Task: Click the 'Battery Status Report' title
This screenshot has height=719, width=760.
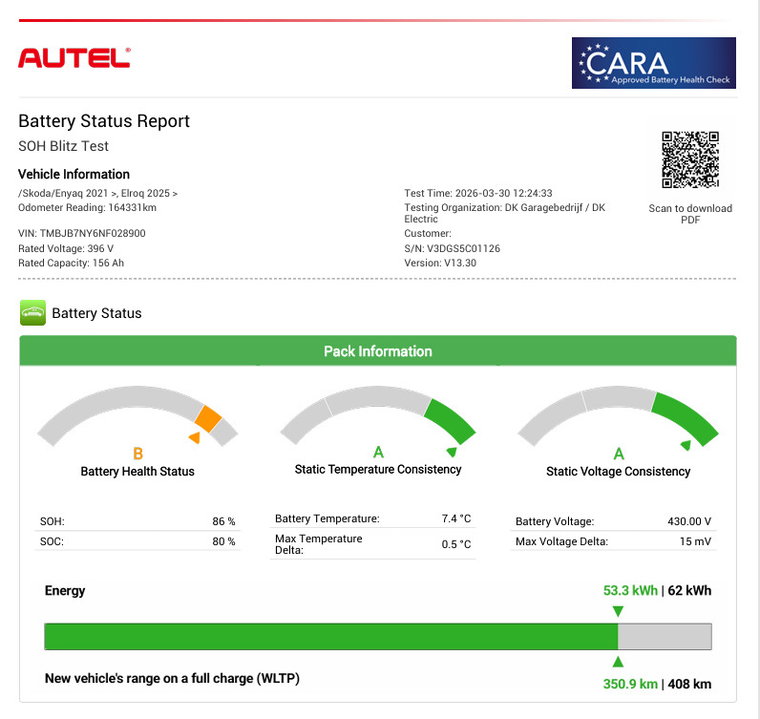Action: click(x=104, y=121)
